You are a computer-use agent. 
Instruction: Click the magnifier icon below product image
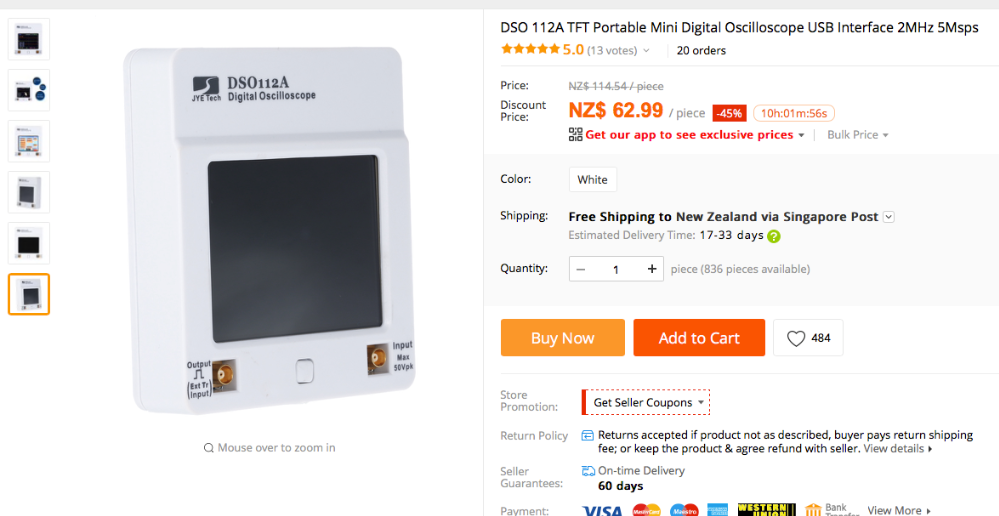click(208, 448)
